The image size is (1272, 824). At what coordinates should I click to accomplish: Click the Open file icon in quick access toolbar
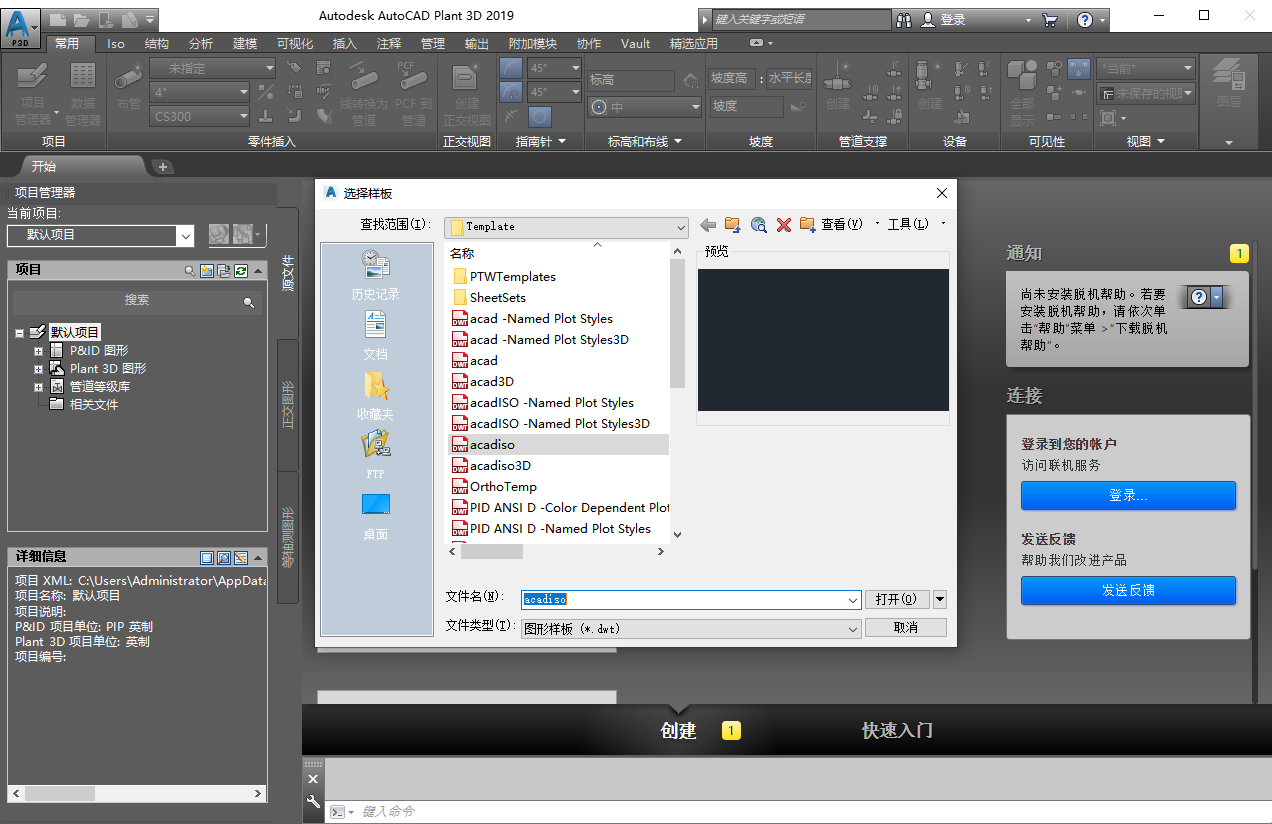(x=82, y=18)
